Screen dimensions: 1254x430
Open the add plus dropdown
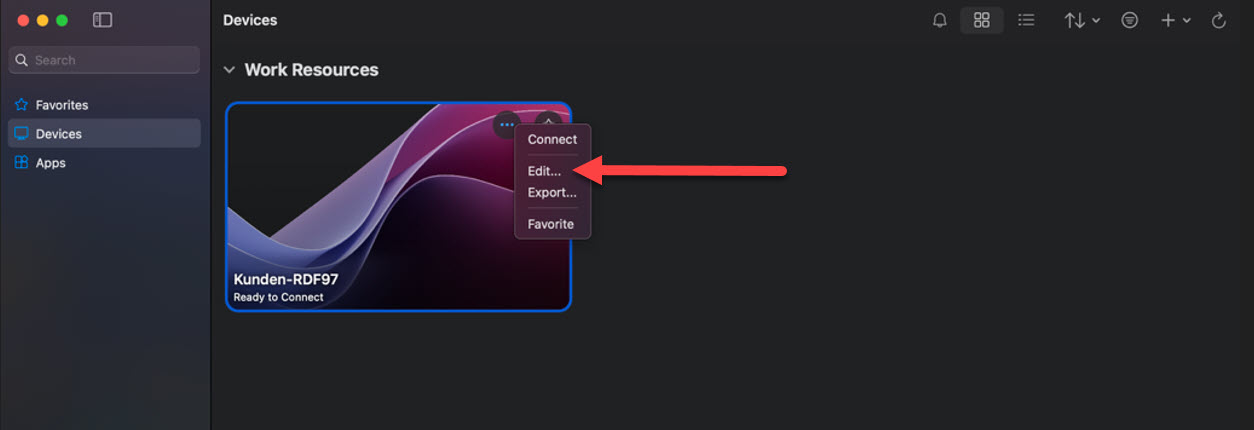[1175, 20]
